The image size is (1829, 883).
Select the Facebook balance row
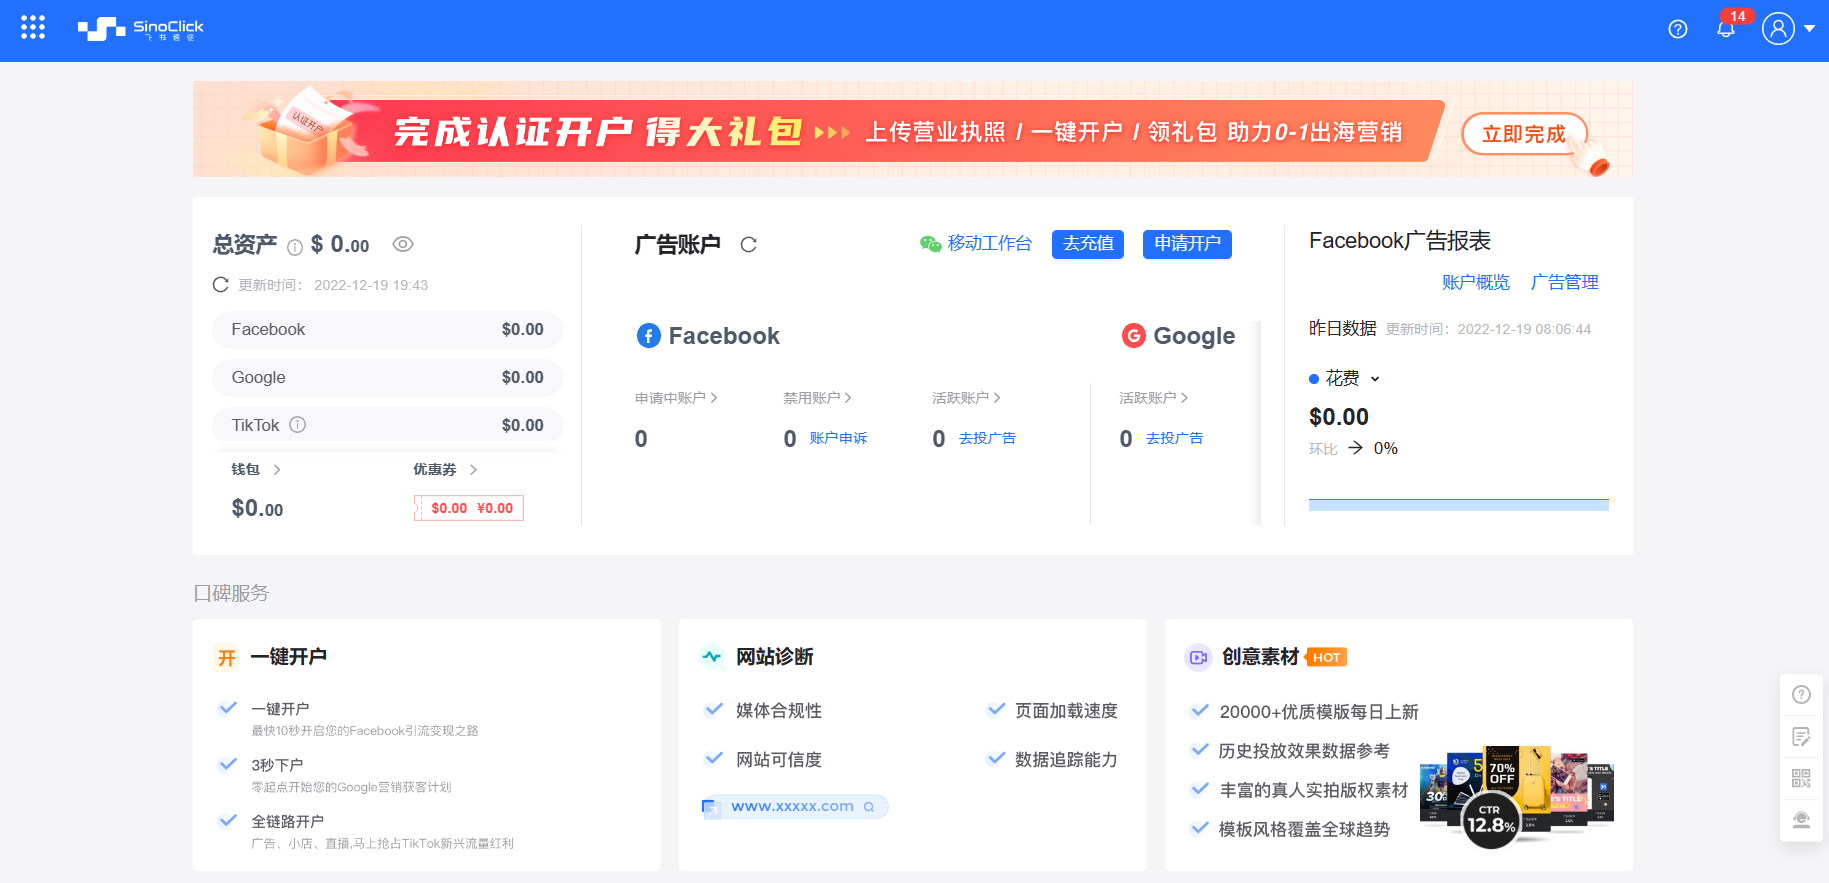(x=387, y=329)
